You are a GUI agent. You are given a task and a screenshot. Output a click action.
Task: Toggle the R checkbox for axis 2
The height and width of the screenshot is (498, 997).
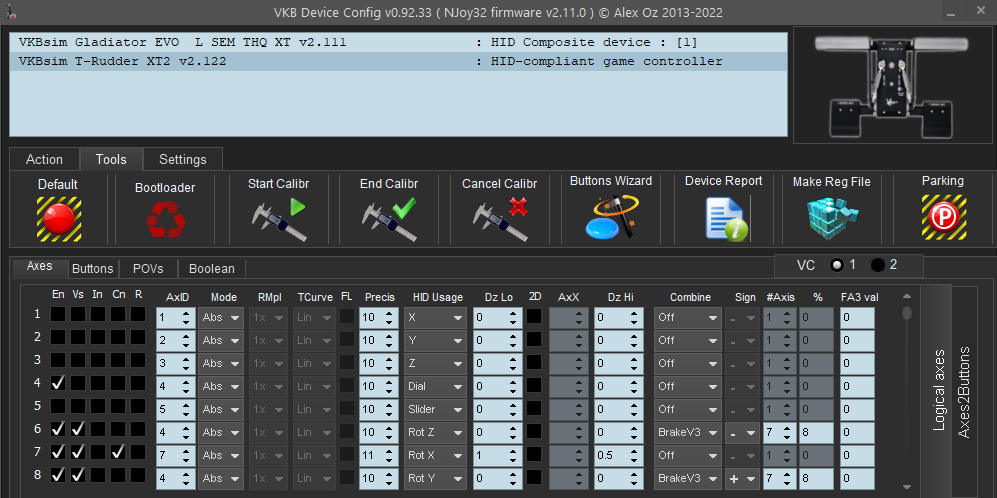click(x=138, y=337)
